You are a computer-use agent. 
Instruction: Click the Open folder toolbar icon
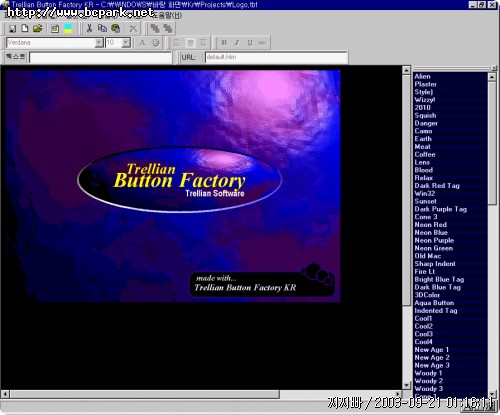click(x=38, y=29)
